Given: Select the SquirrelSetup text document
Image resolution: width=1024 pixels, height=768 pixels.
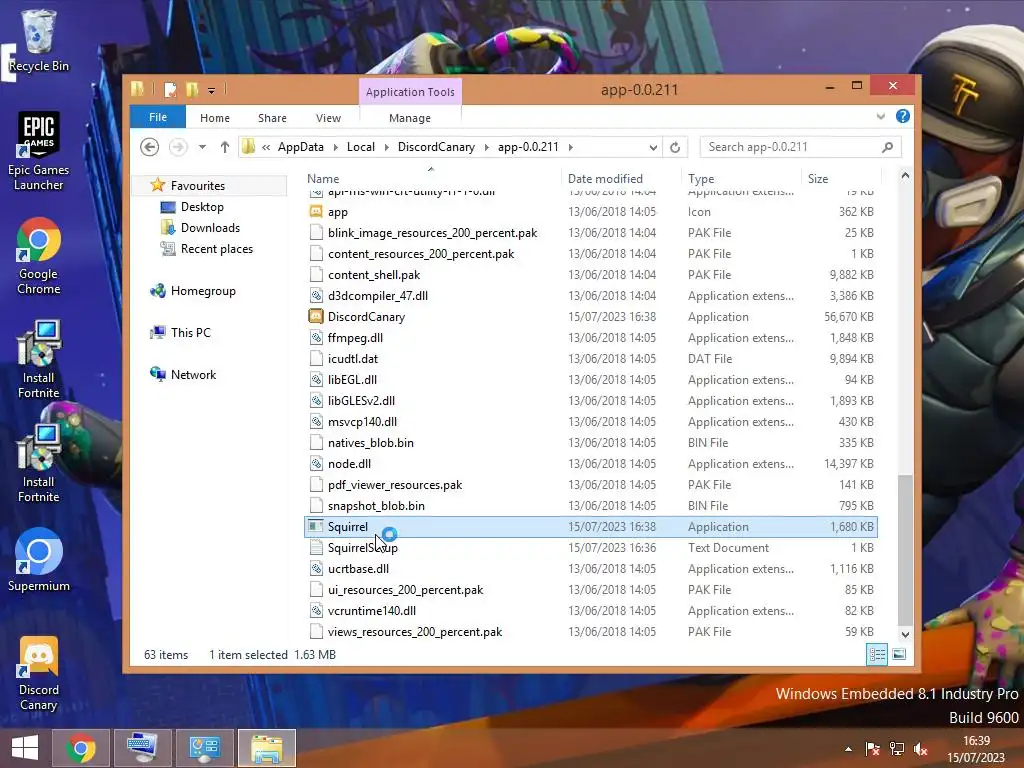Looking at the screenshot, I should (x=590, y=548).
